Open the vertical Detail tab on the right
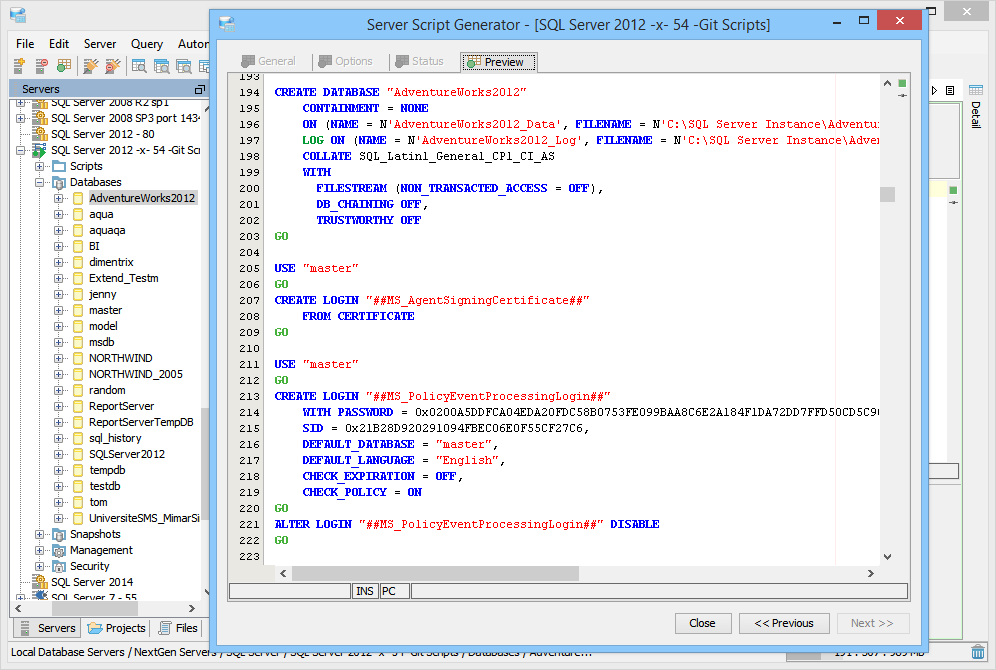 coord(976,114)
